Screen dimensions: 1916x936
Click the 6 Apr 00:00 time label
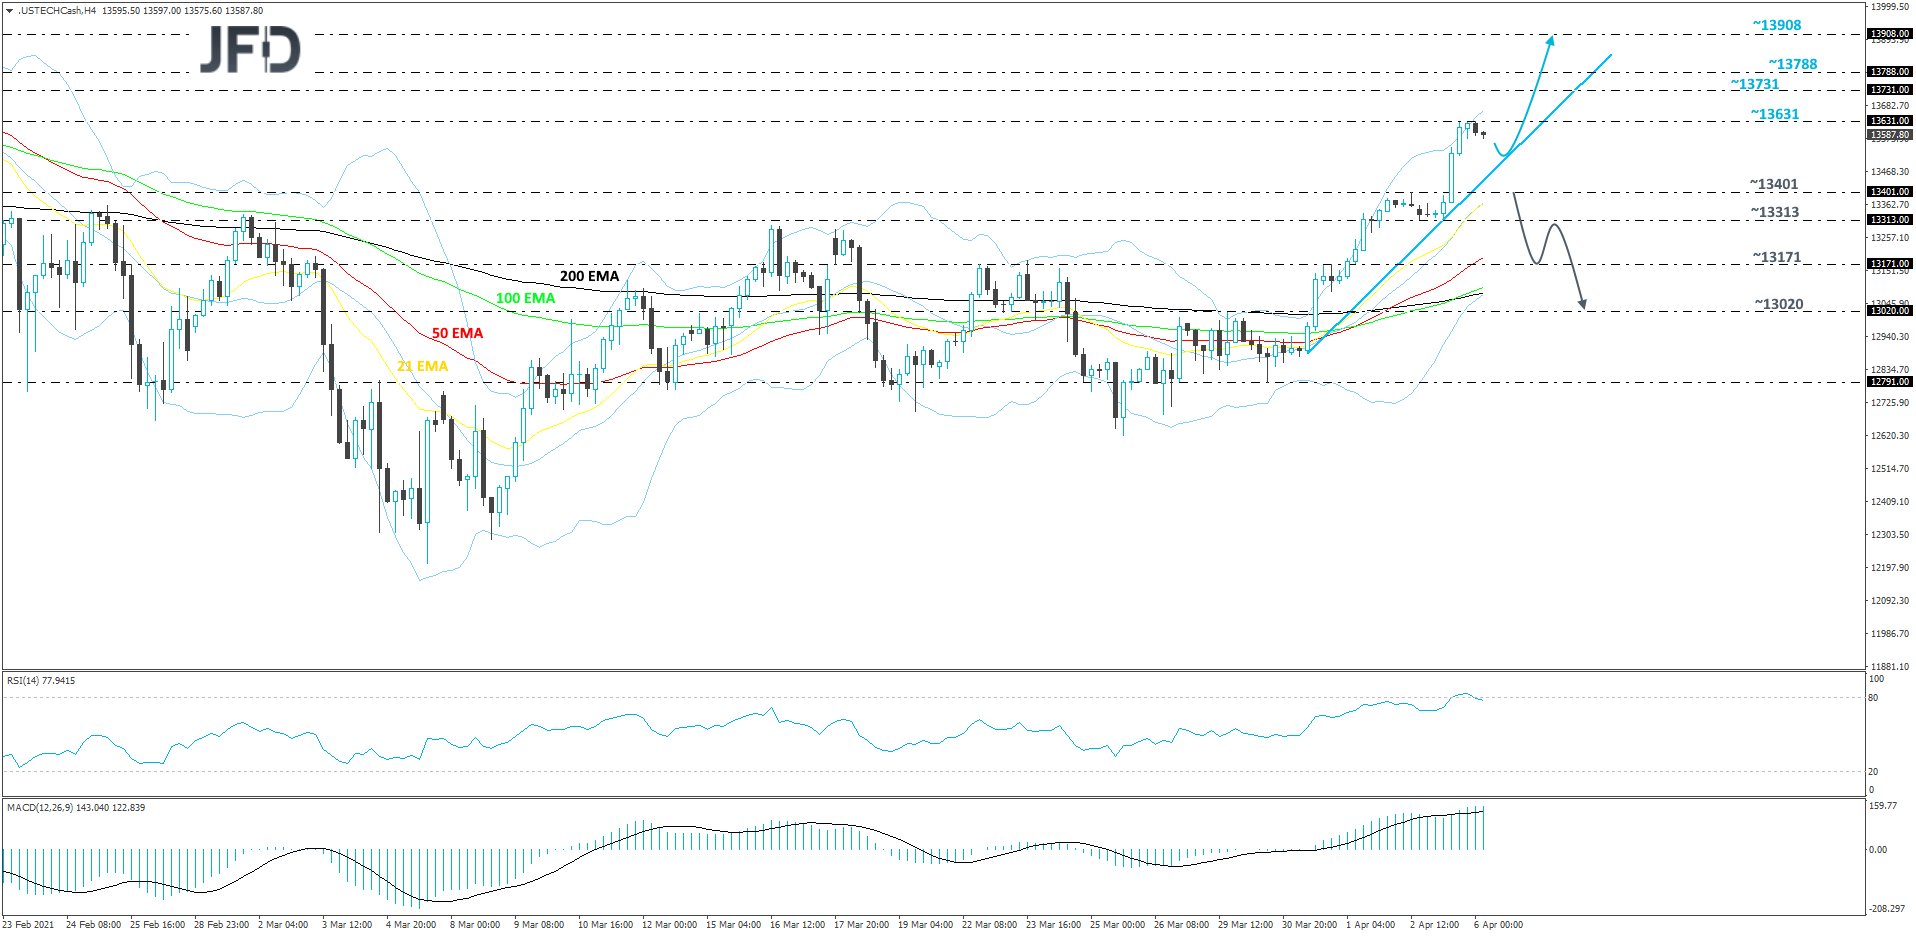tap(1498, 925)
